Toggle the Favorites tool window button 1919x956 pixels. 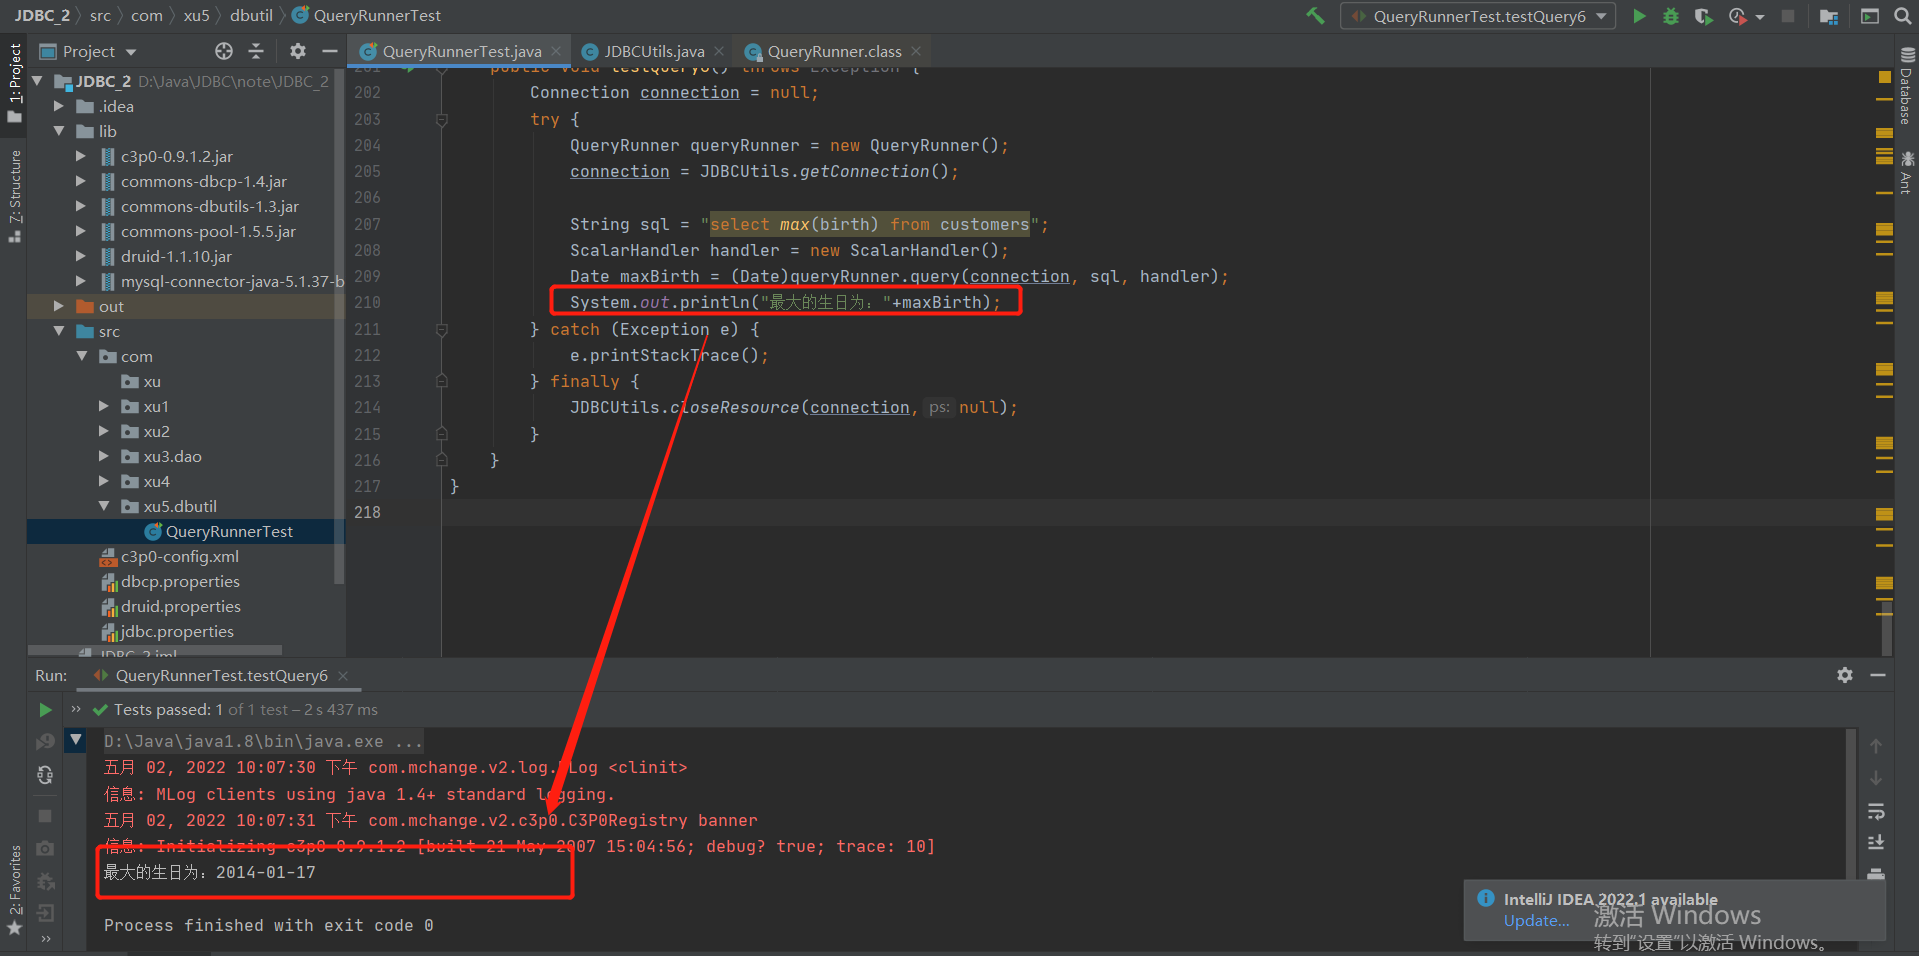(x=15, y=892)
